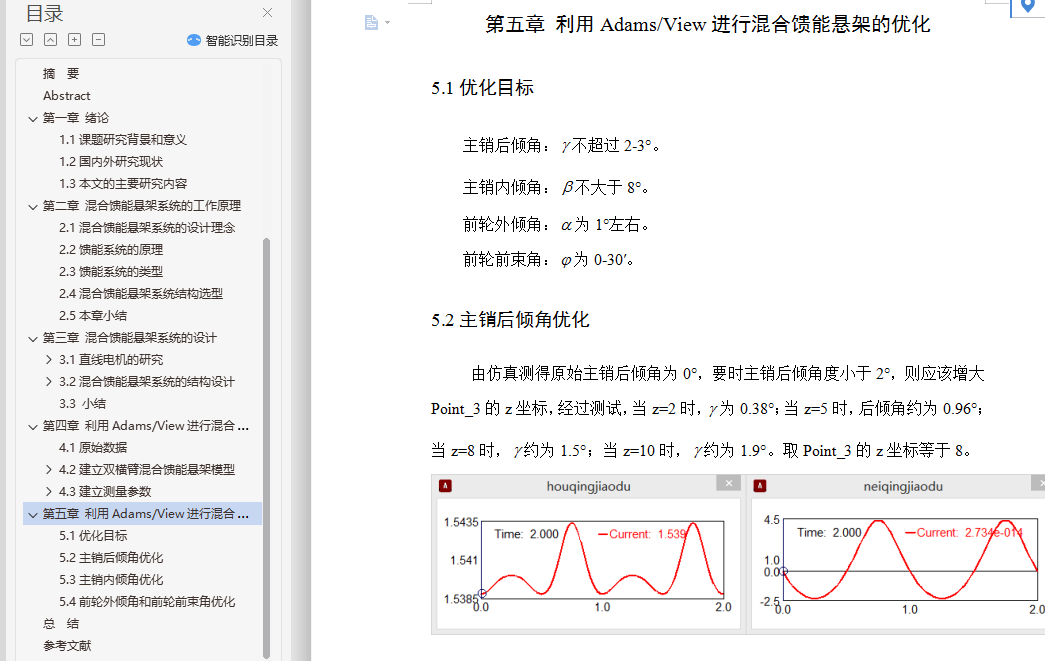Jump to 1.2 国内外研究现状
The height and width of the screenshot is (661, 1045).
point(111,161)
